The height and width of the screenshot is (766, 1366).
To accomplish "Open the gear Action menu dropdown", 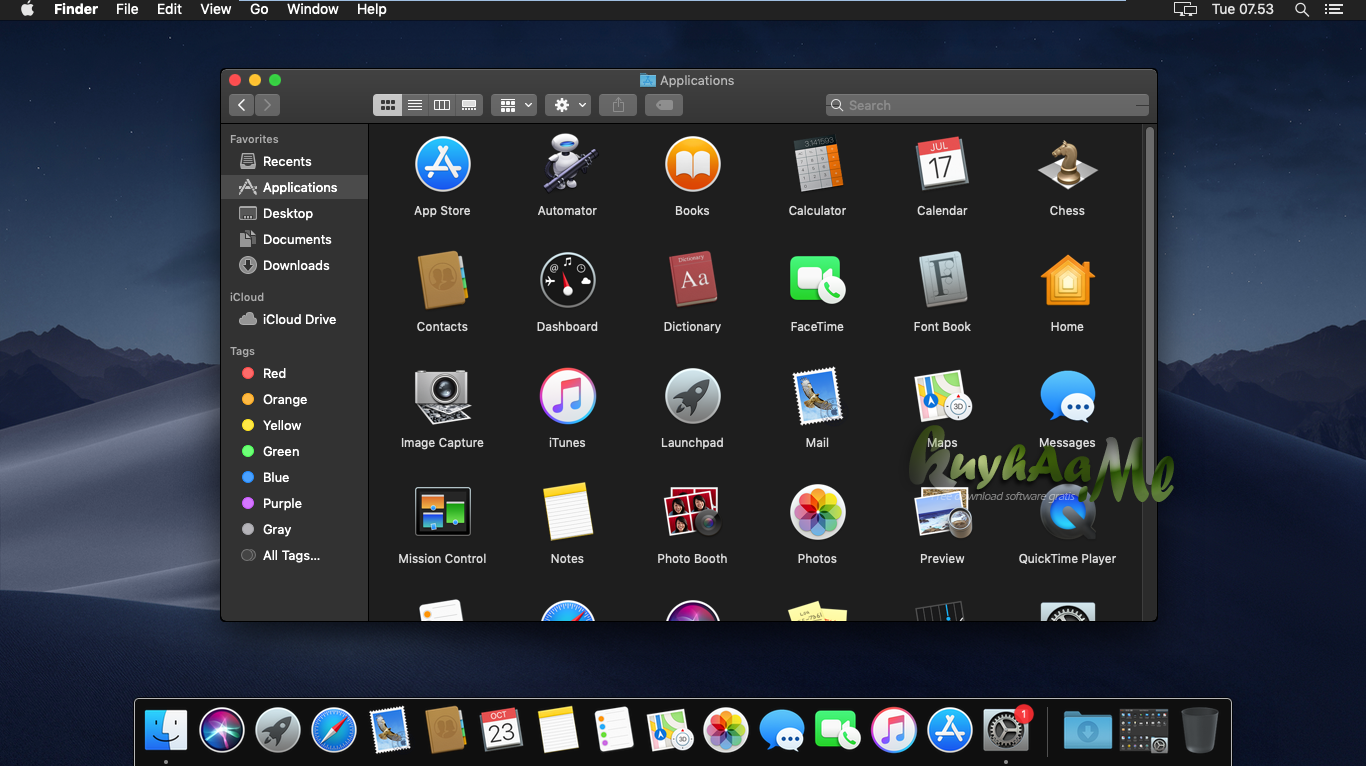I will (x=568, y=105).
